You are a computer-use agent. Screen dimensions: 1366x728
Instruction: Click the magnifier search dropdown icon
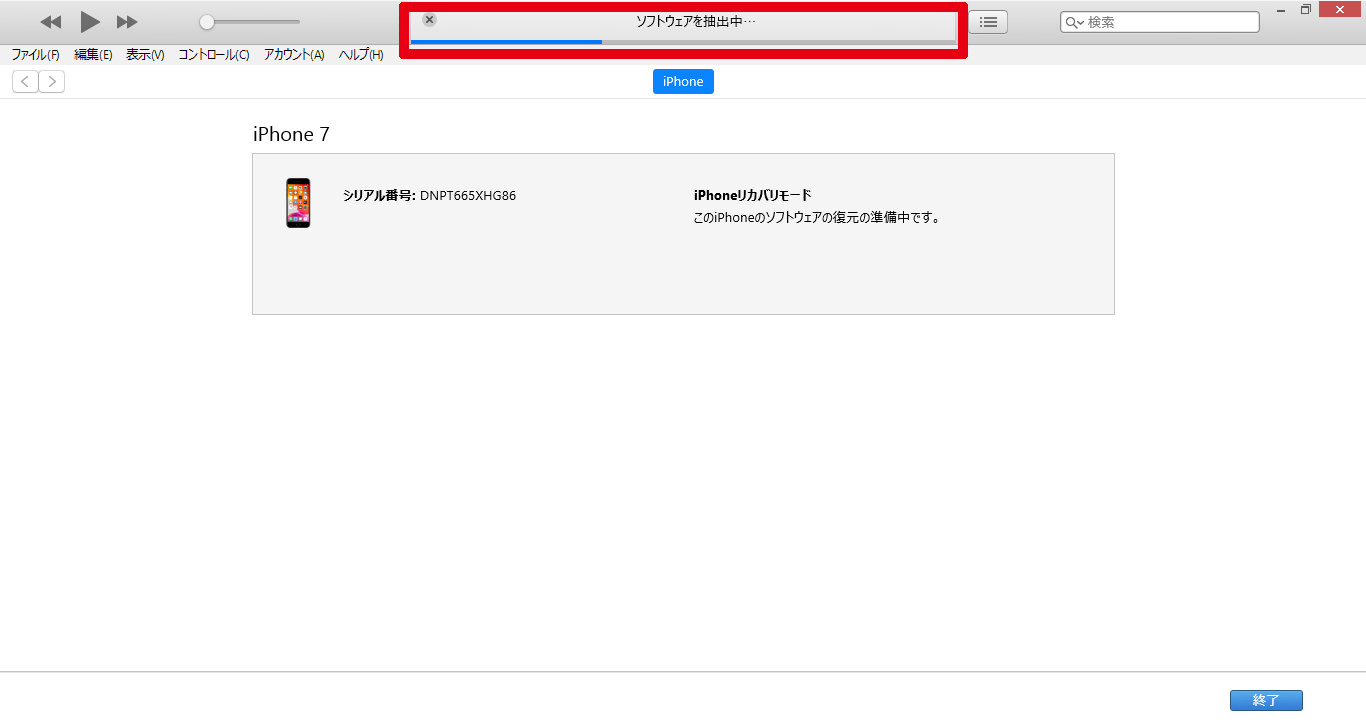coord(1074,22)
